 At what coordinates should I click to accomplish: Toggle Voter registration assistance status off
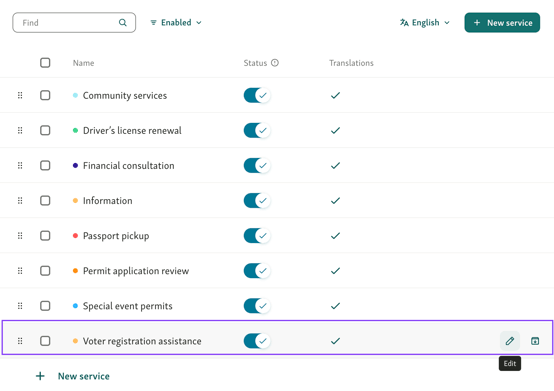pos(257,341)
